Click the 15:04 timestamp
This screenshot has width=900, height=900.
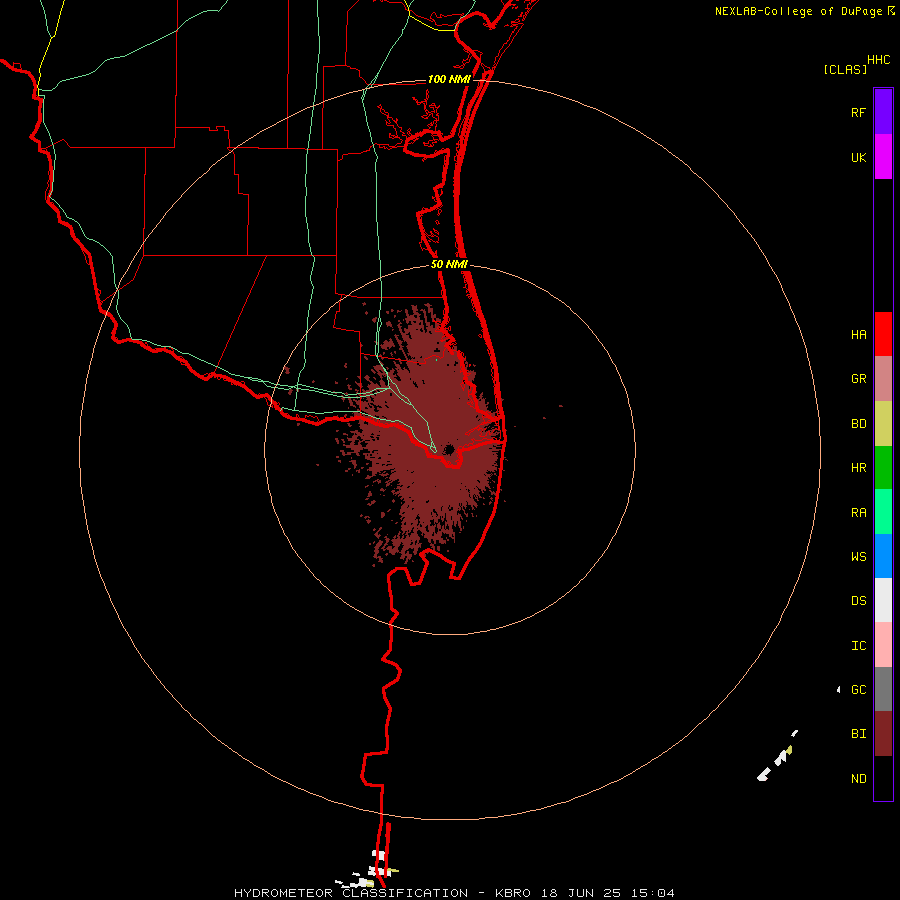point(655,893)
